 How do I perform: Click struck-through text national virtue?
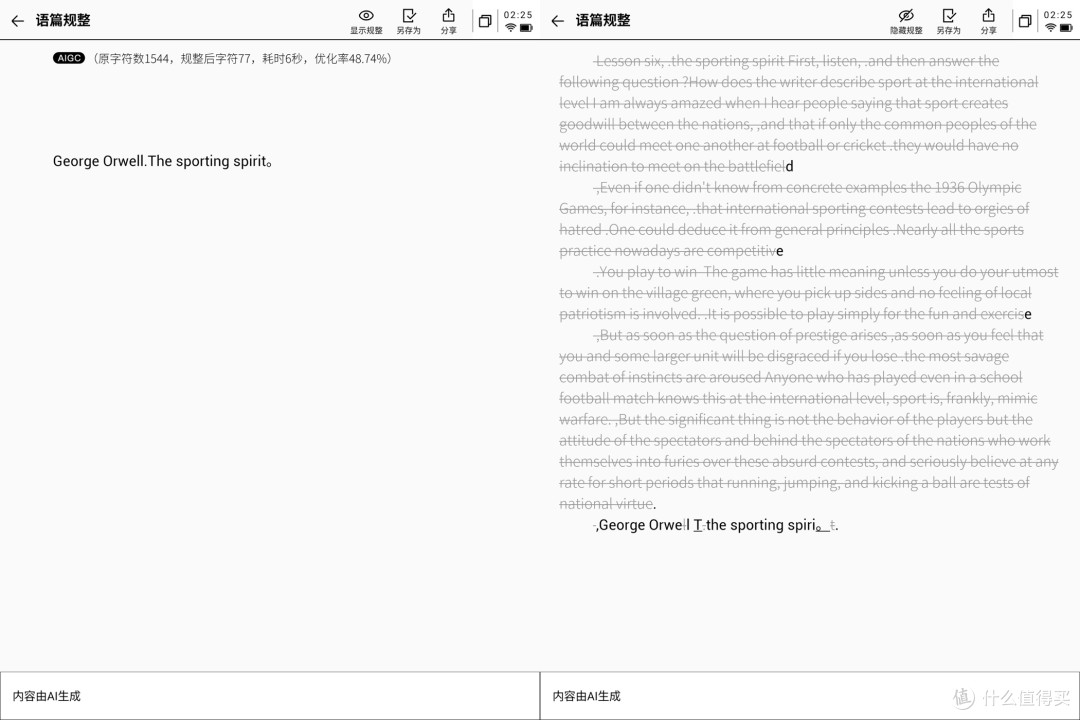(606, 504)
